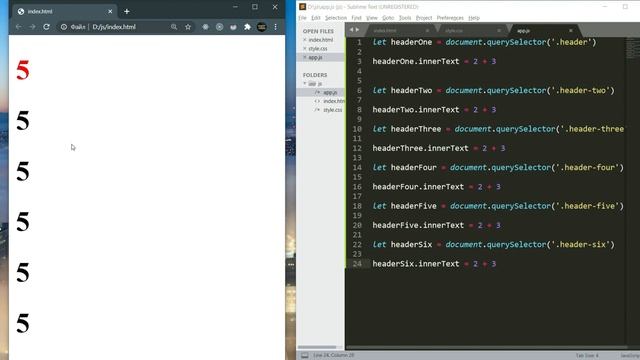Bookmark this page with the star icon

[188, 27]
